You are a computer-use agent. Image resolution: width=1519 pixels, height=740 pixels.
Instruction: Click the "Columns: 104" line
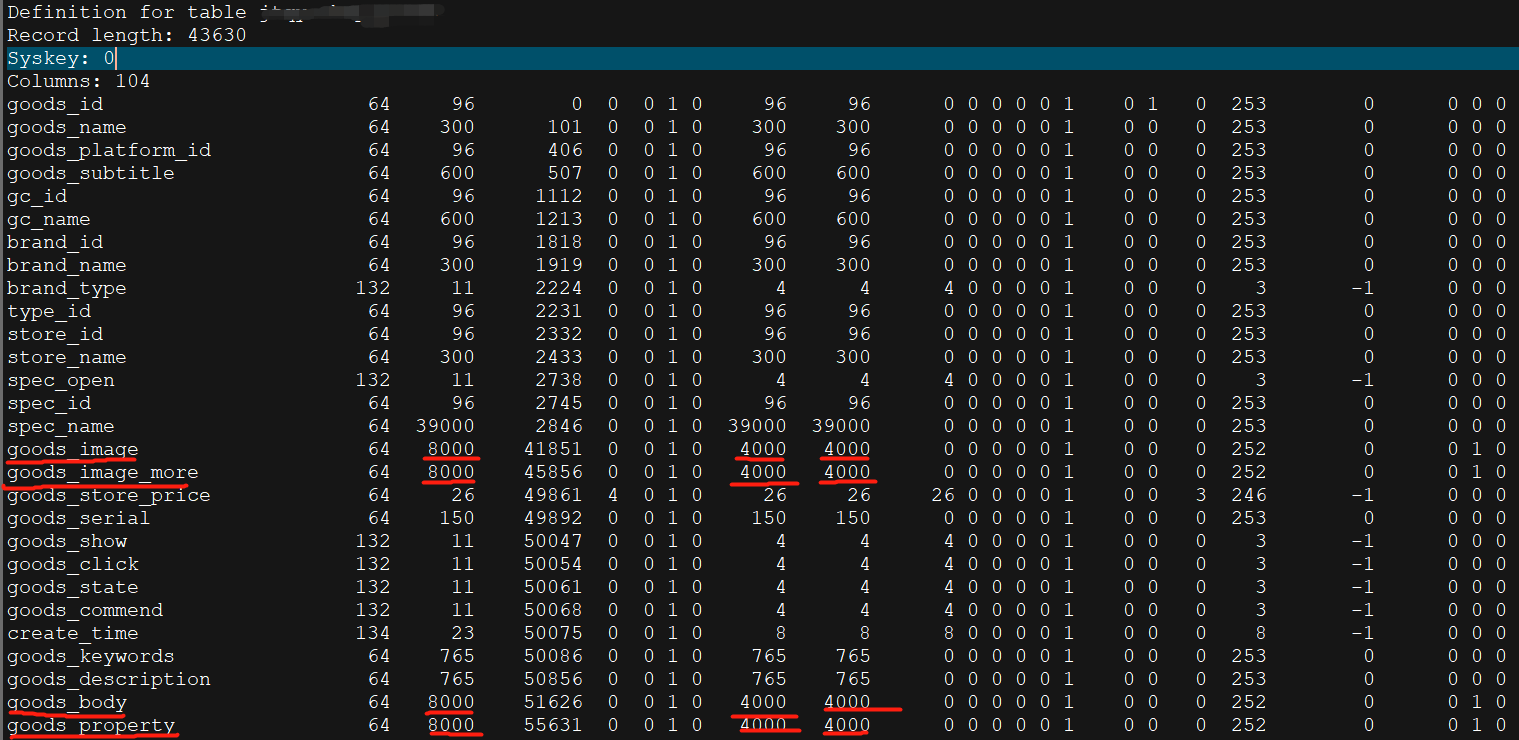coord(78,82)
